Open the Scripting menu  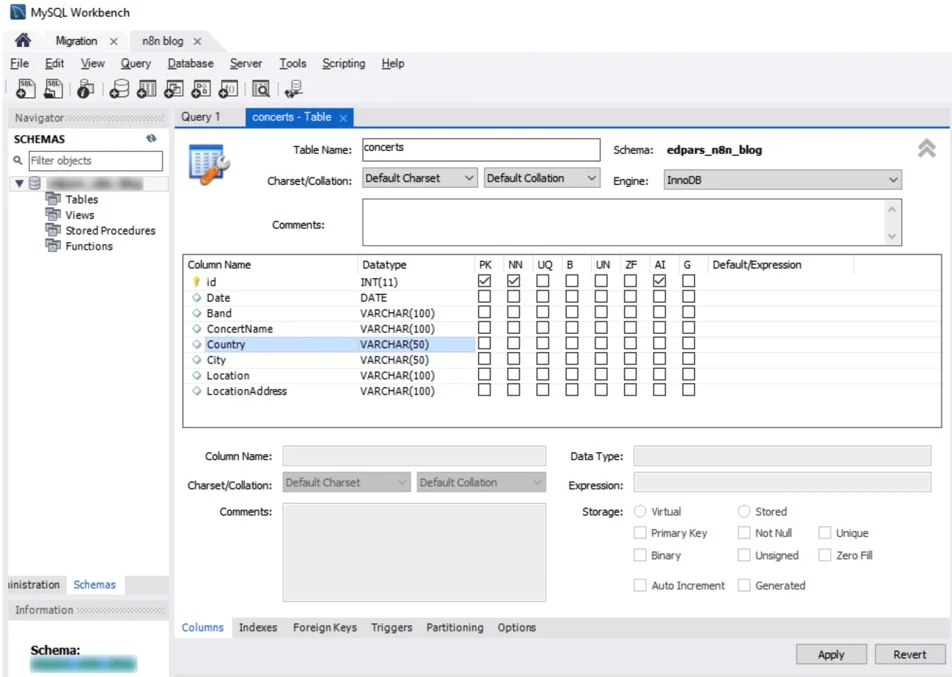tap(344, 63)
